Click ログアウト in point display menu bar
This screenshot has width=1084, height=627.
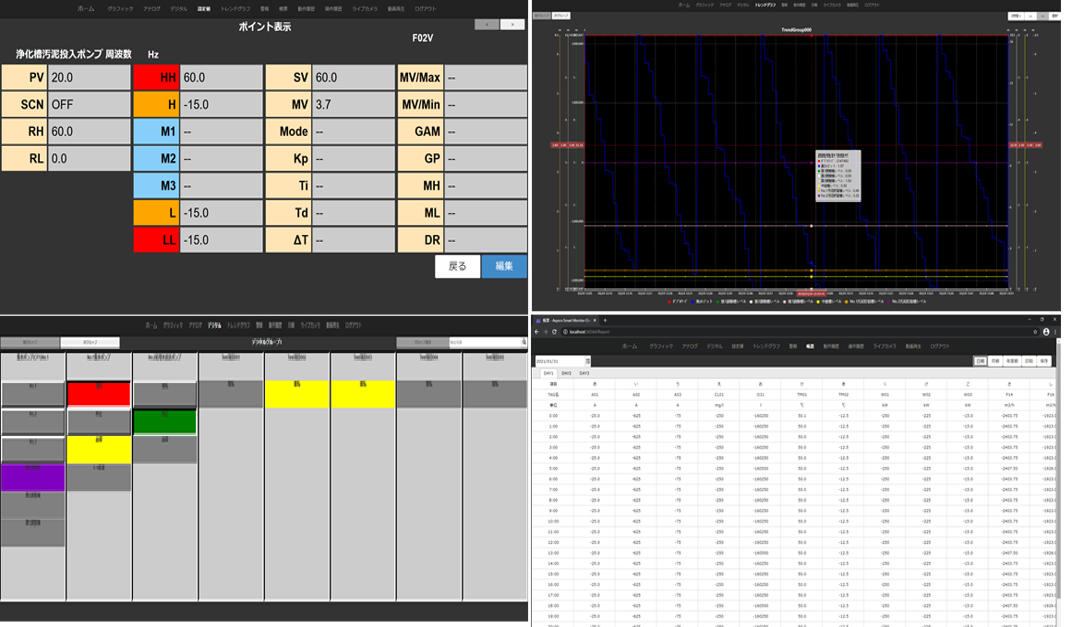(425, 9)
